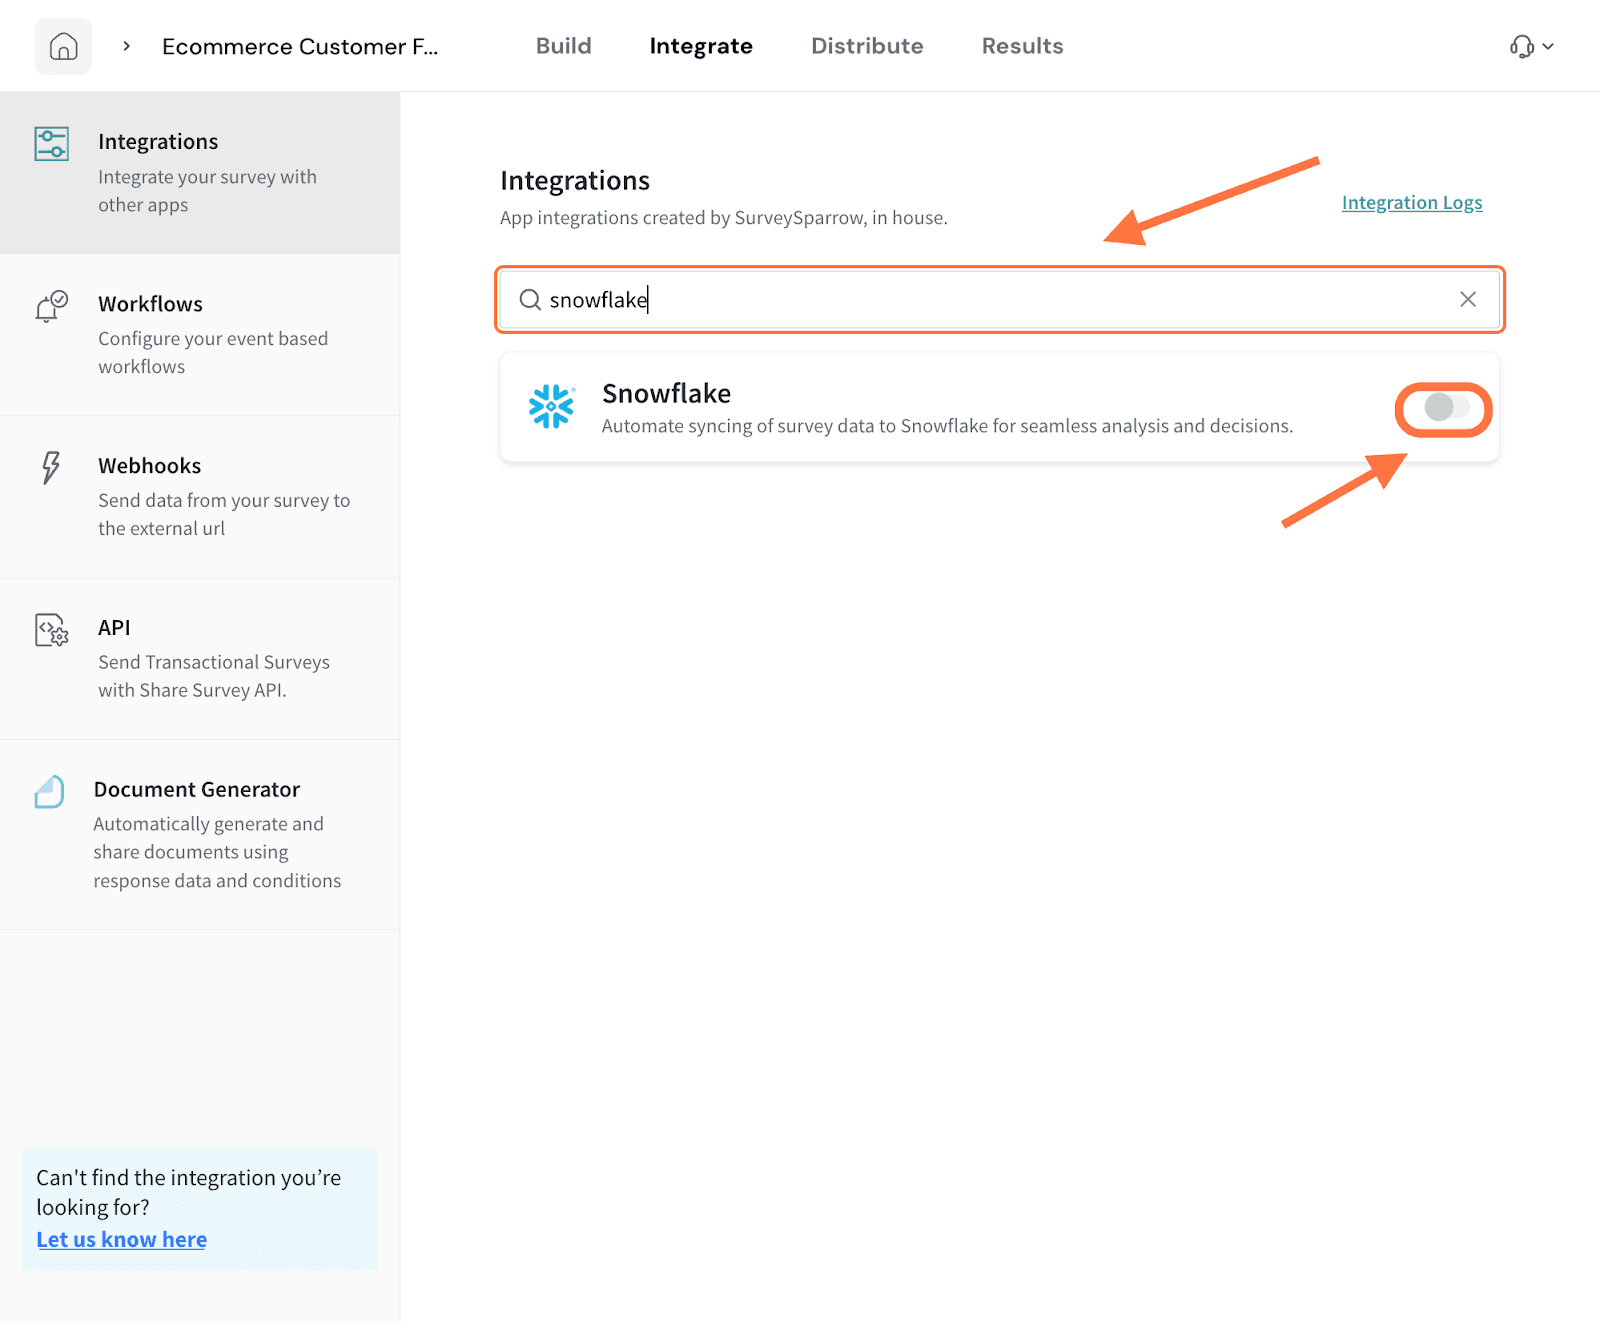Open the Ecommerce Customer survey title
This screenshot has width=1600, height=1323.
pos(300,47)
